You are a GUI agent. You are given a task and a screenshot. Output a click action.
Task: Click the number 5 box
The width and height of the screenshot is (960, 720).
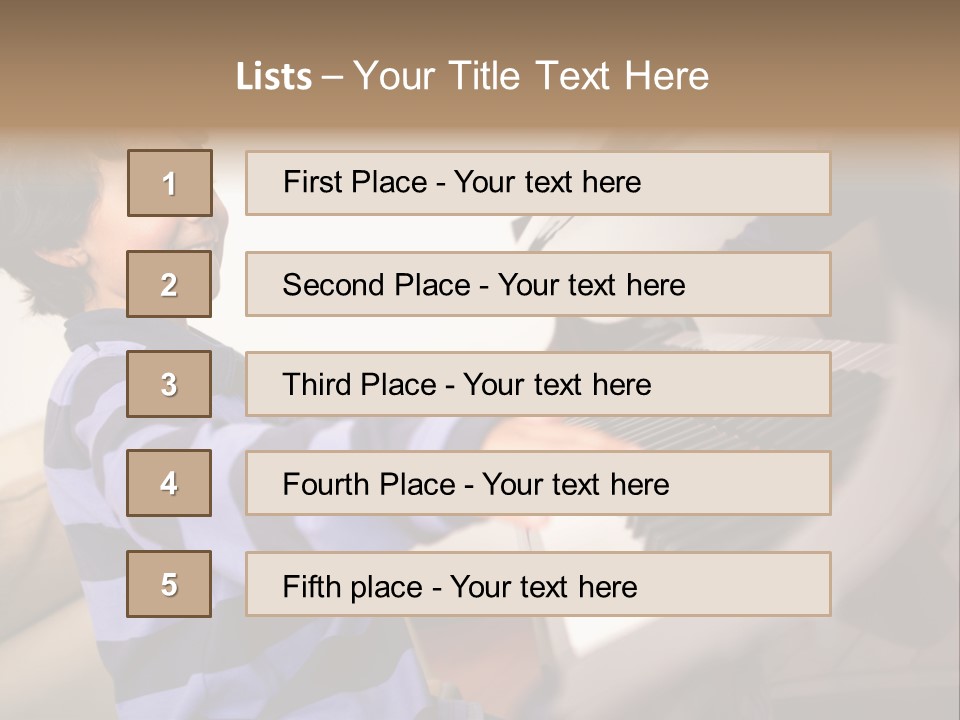[x=169, y=584]
